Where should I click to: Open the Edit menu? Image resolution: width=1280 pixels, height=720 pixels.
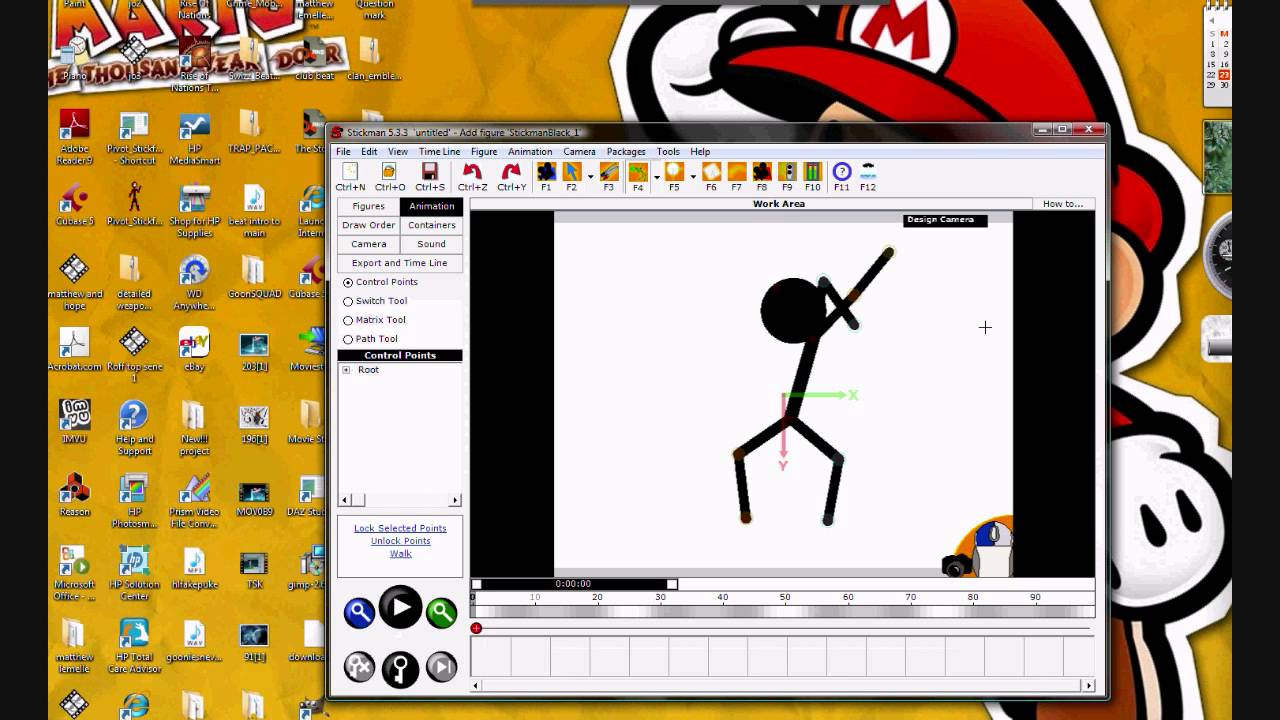[x=369, y=152]
